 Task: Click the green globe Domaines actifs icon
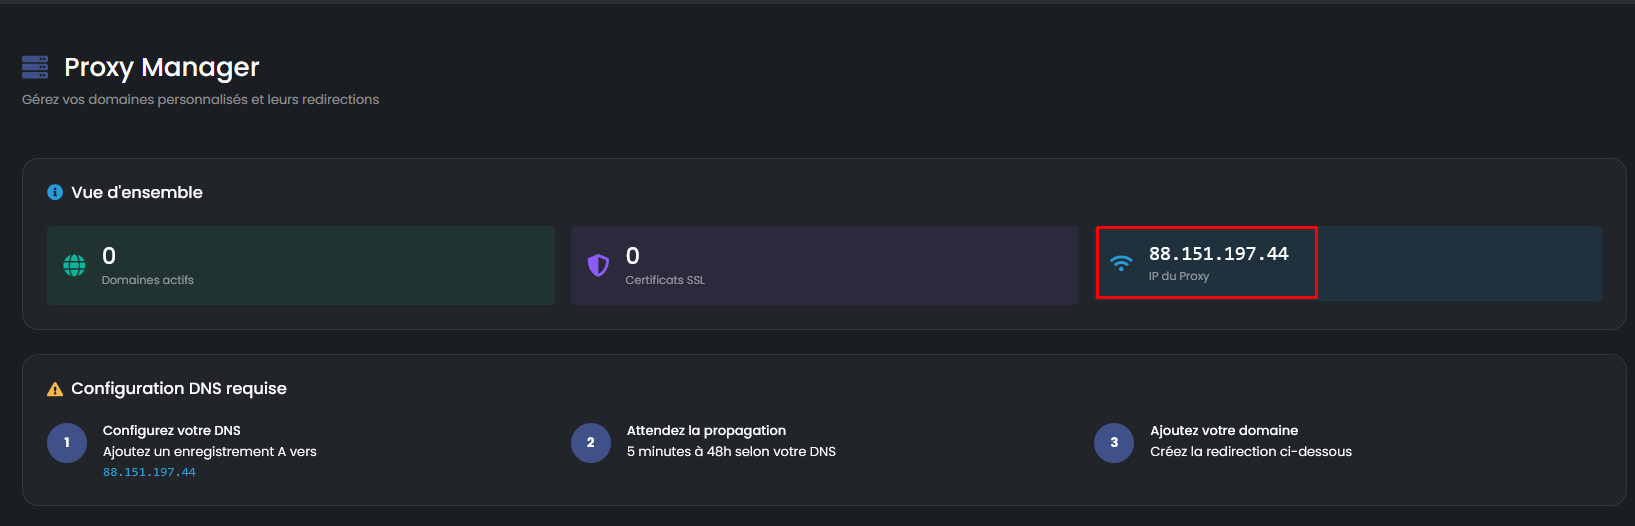75,265
